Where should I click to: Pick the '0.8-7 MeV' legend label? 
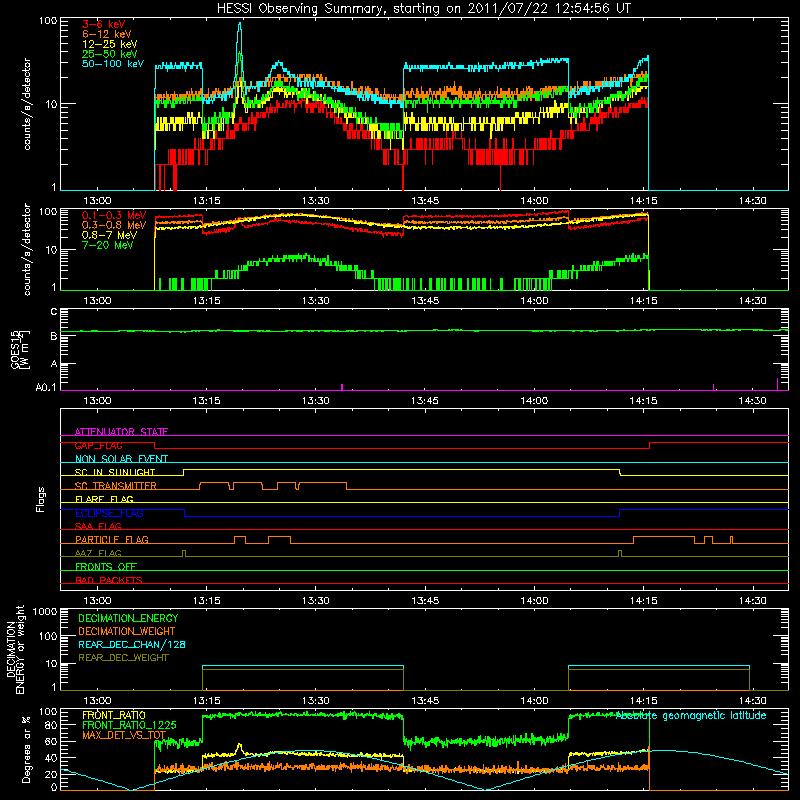pyautogui.click(x=110, y=235)
